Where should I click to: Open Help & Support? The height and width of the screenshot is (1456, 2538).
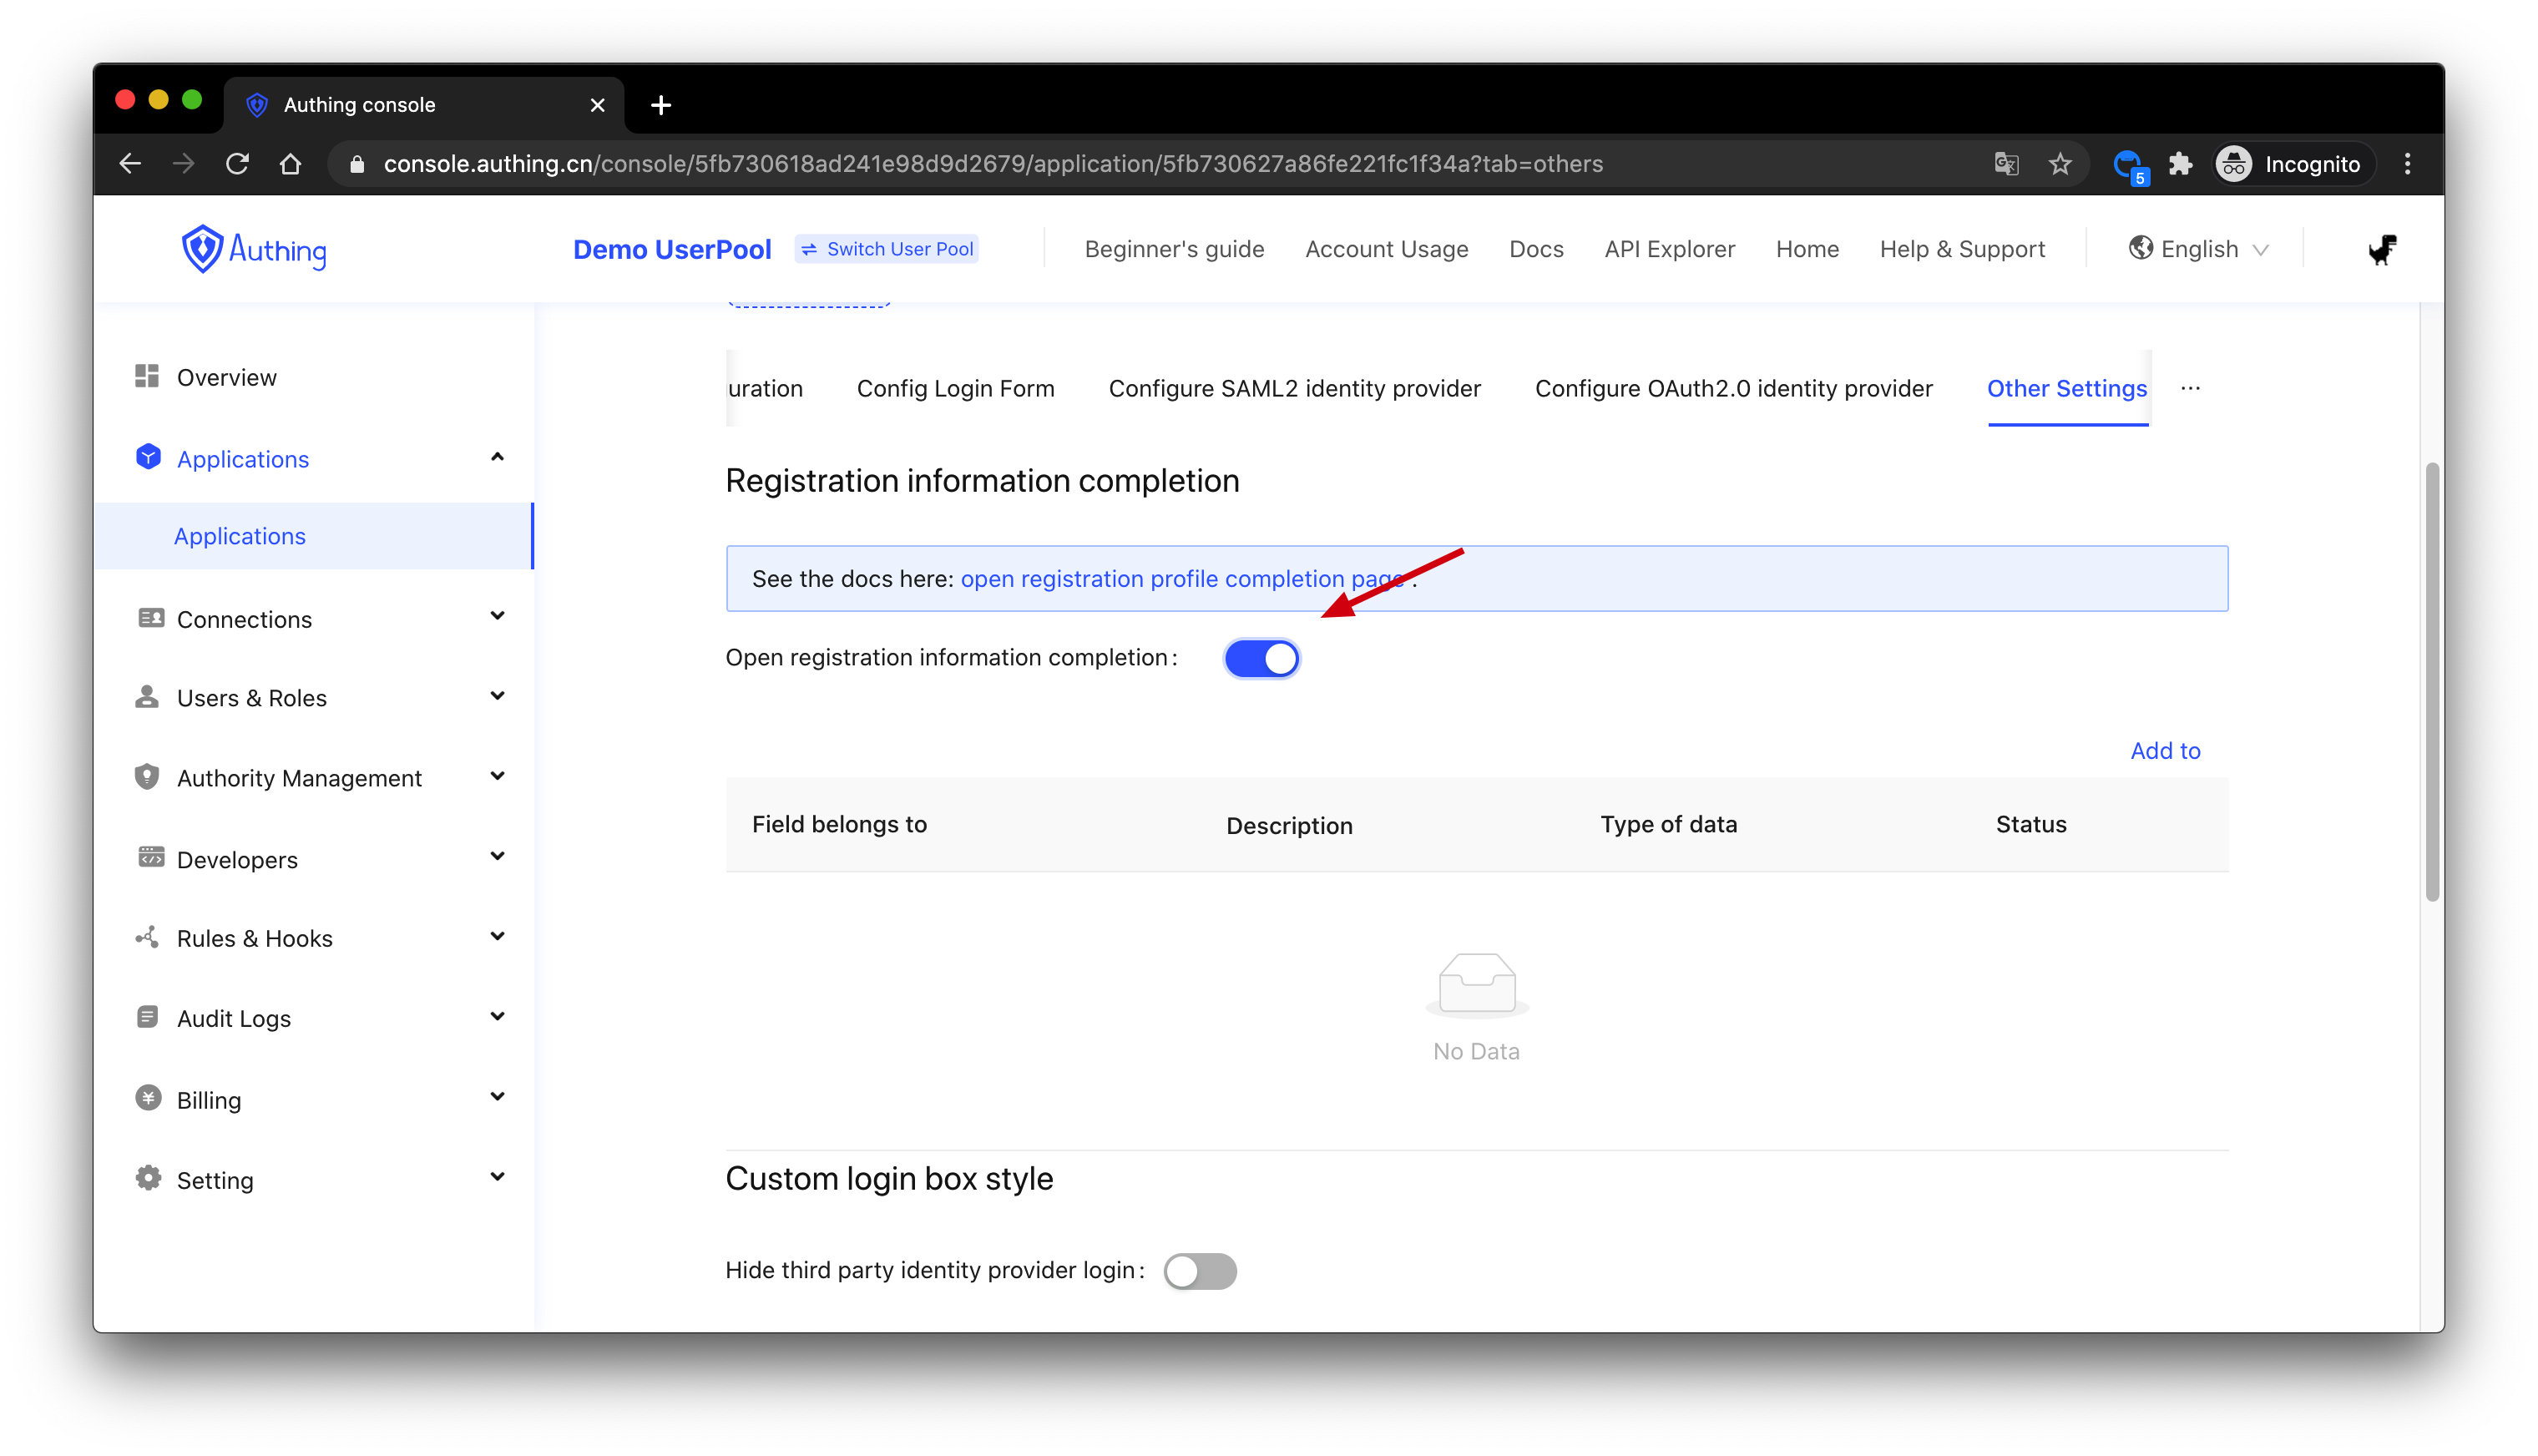click(1961, 249)
